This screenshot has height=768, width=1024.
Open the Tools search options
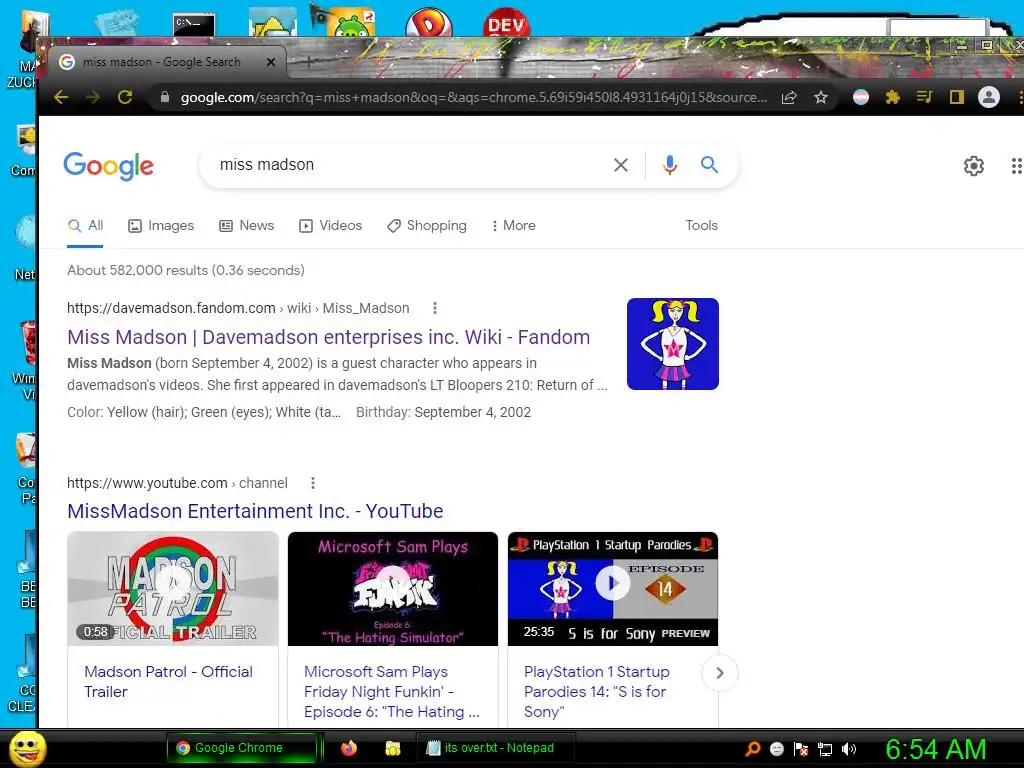point(701,225)
